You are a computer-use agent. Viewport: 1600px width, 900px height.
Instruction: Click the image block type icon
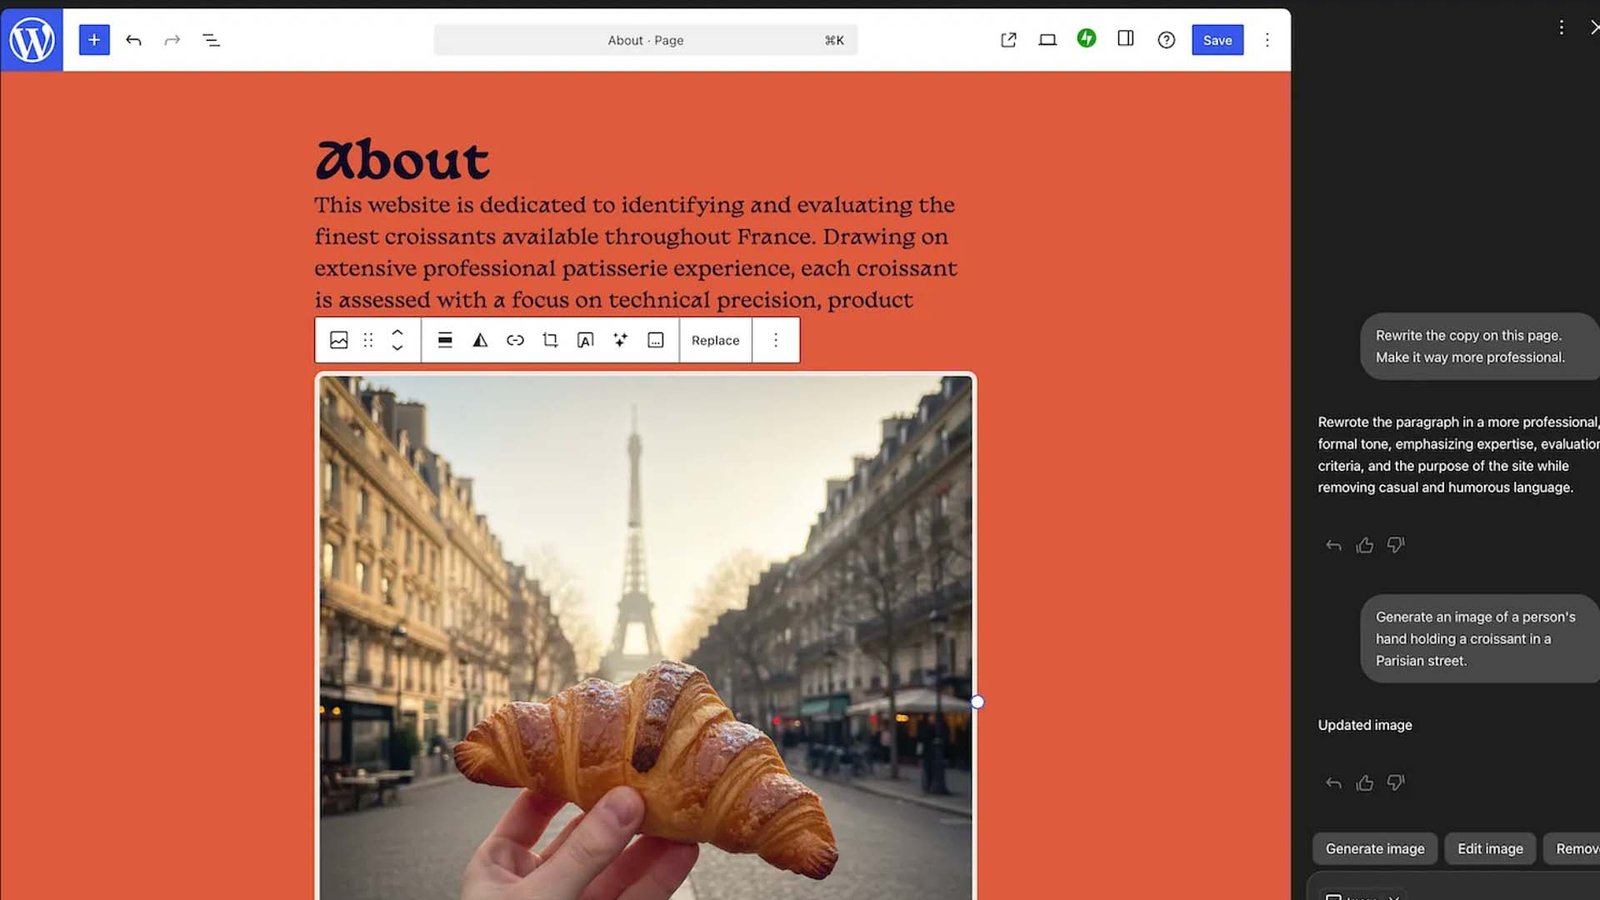coord(339,340)
